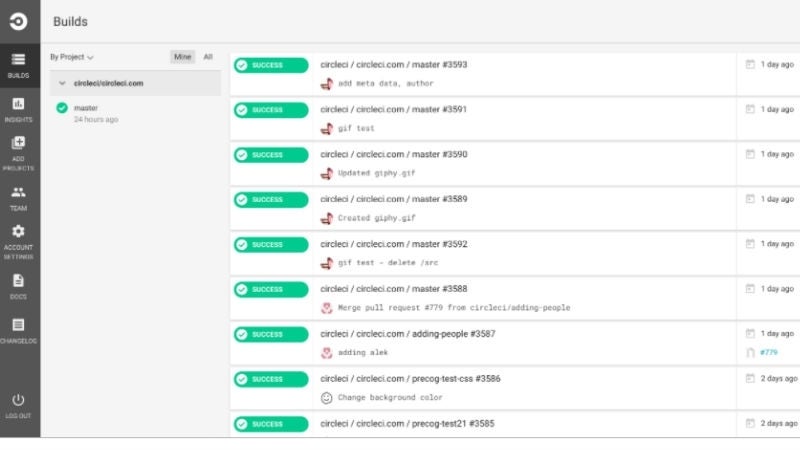Open the Docs sidebar icon

click(18, 281)
